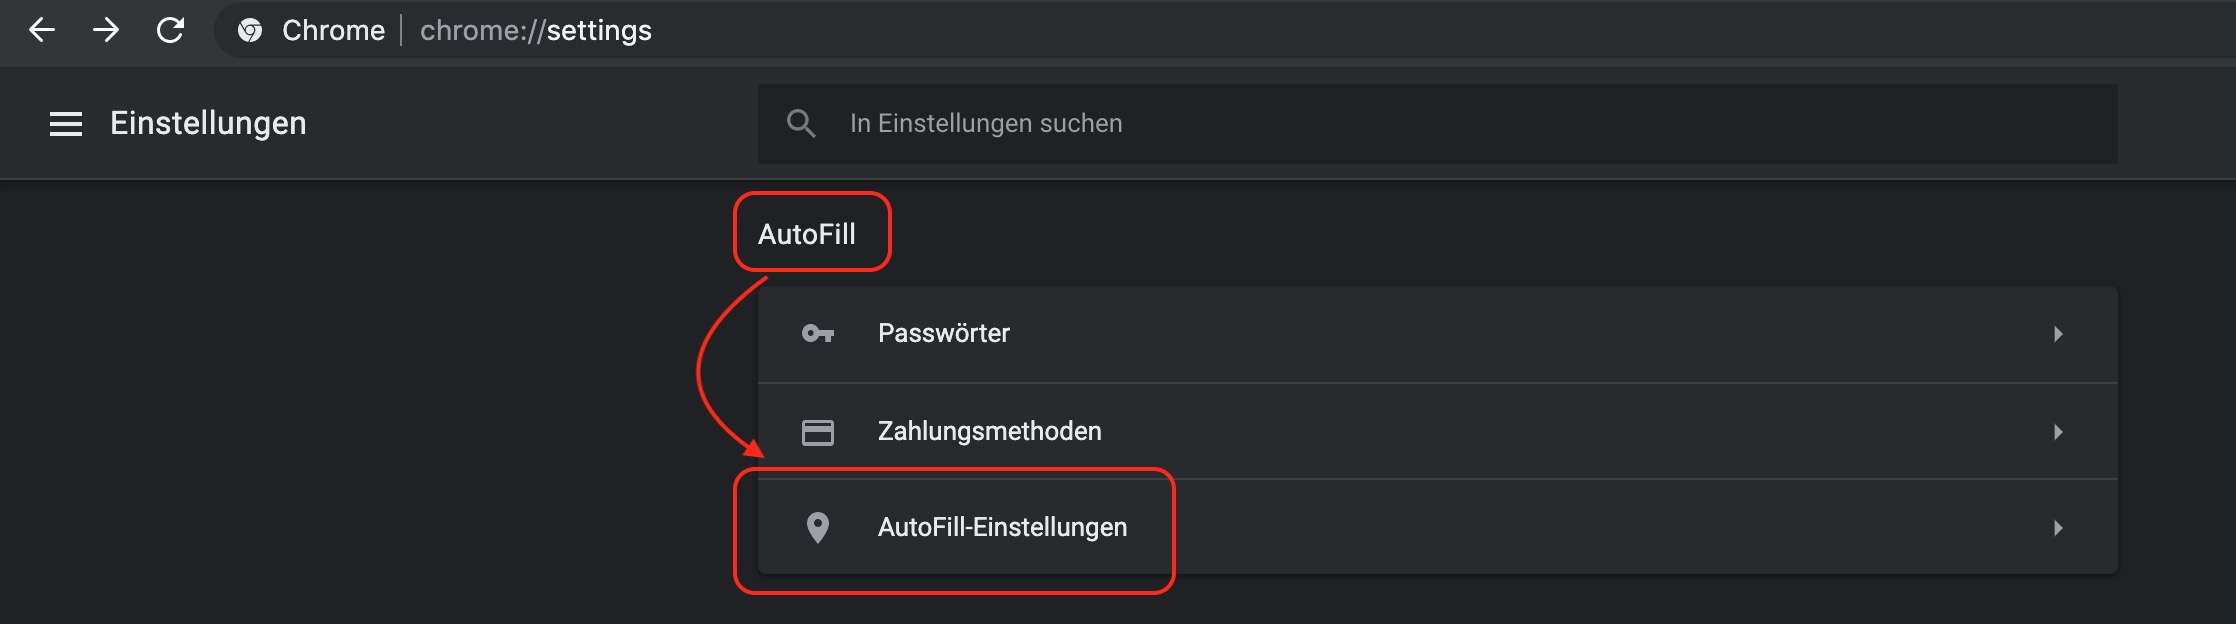Expand AutoFill-Einstellungen using its right arrow
Viewport: 2236px width, 624px height.
[x=2058, y=528]
